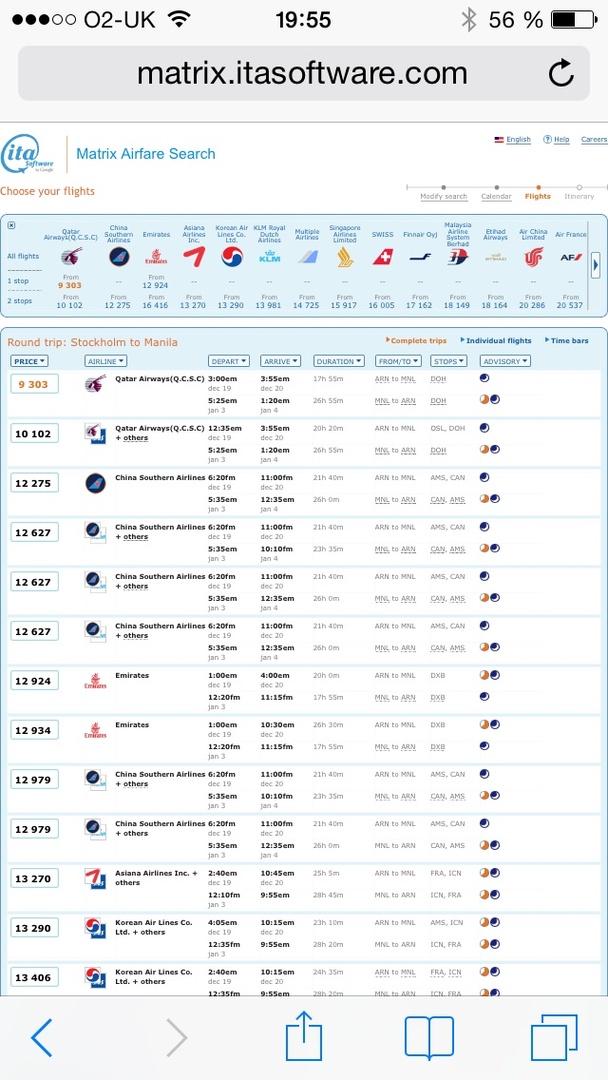Click the Singapore Airlines logo

pos(344,257)
